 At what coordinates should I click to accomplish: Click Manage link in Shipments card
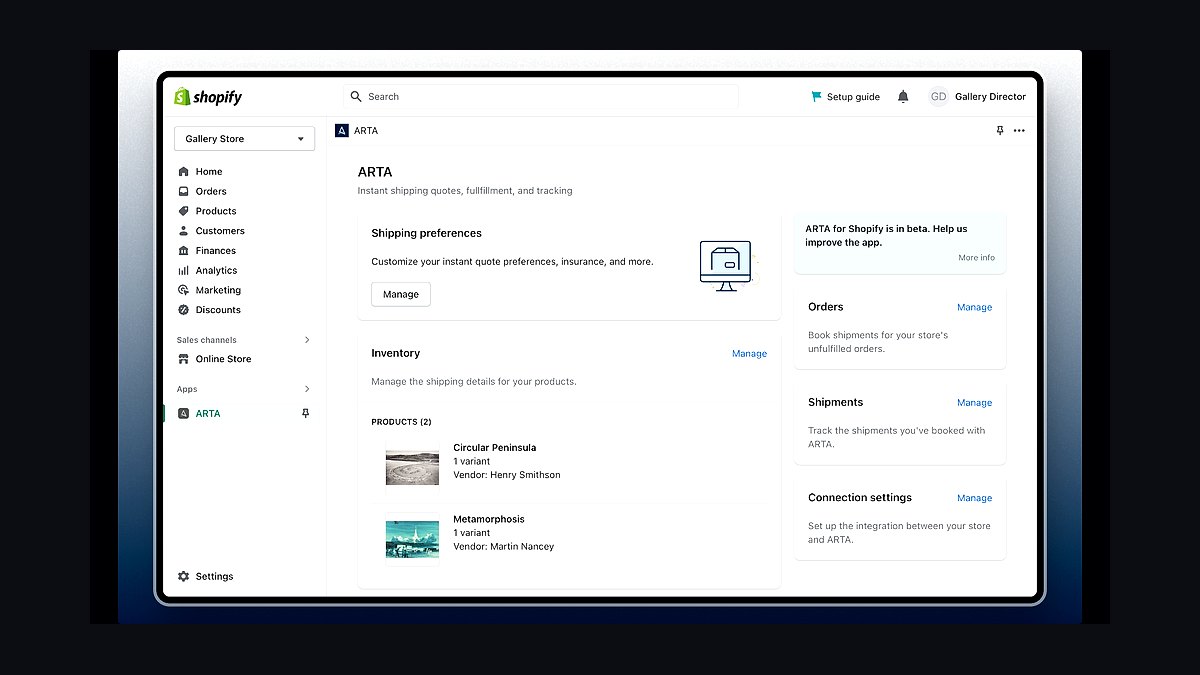tap(974, 403)
